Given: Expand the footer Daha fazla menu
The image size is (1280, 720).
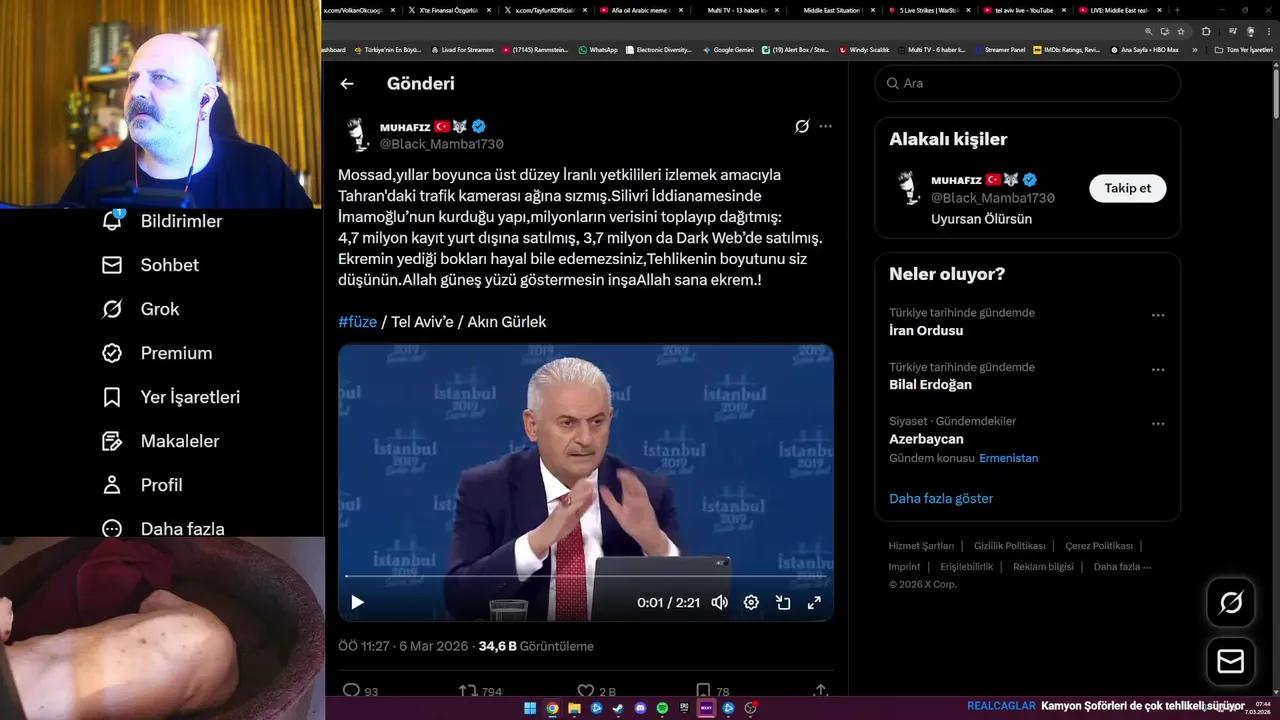Looking at the screenshot, I should coord(1122,566).
